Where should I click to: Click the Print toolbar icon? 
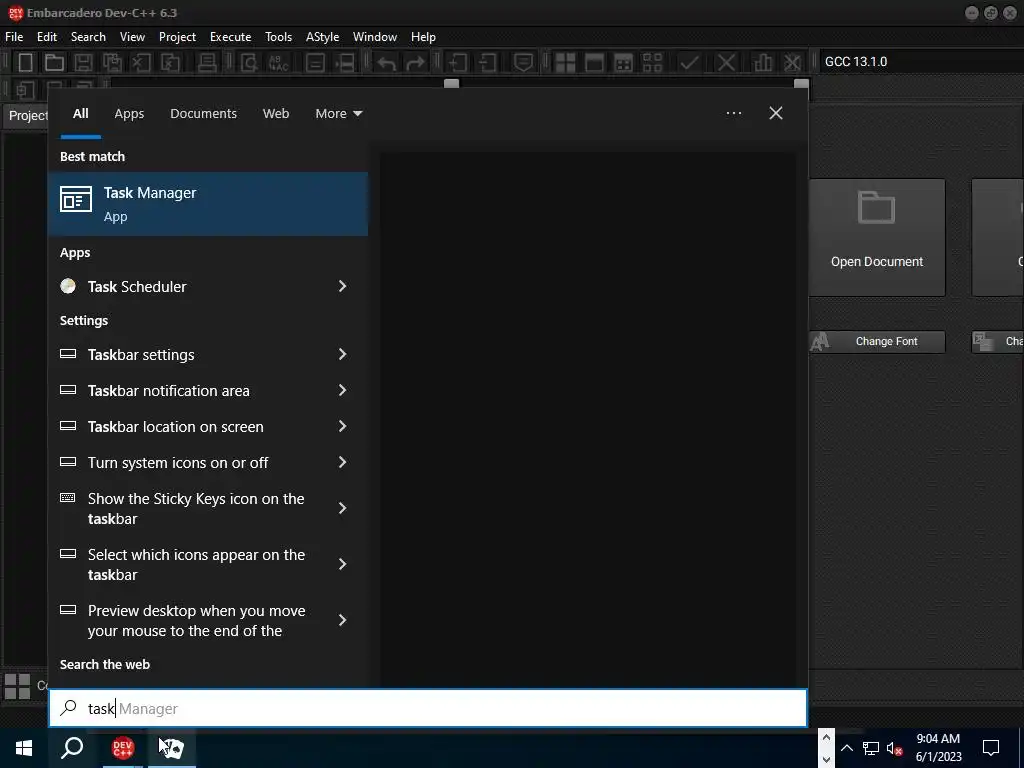pyautogui.click(x=207, y=63)
